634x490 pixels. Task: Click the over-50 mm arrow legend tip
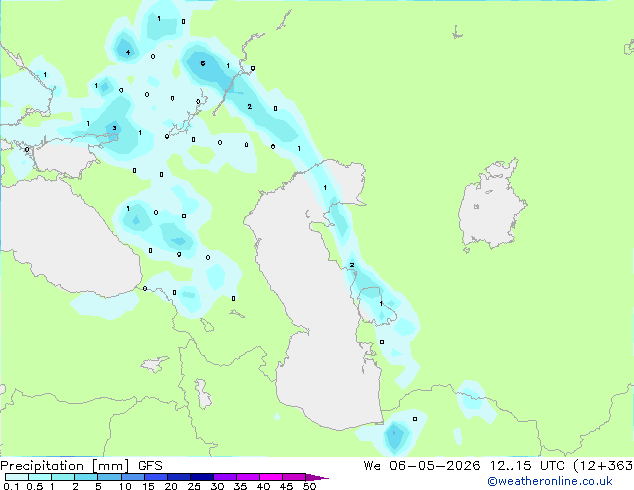pos(317,477)
